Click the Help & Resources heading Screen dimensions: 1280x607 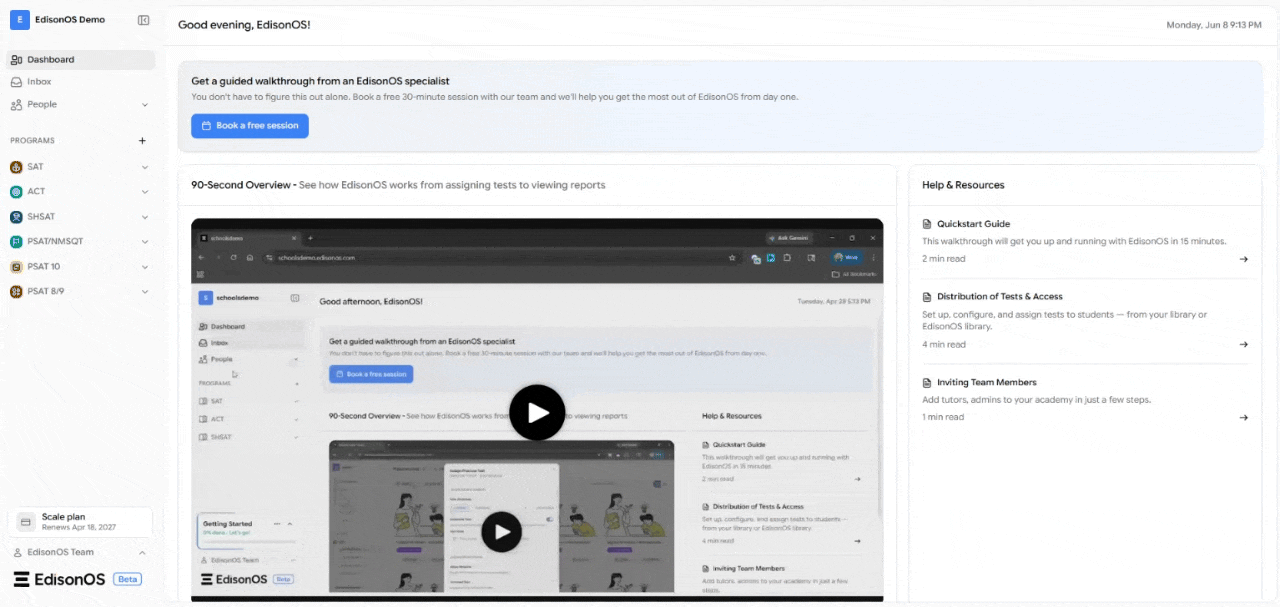(963, 185)
